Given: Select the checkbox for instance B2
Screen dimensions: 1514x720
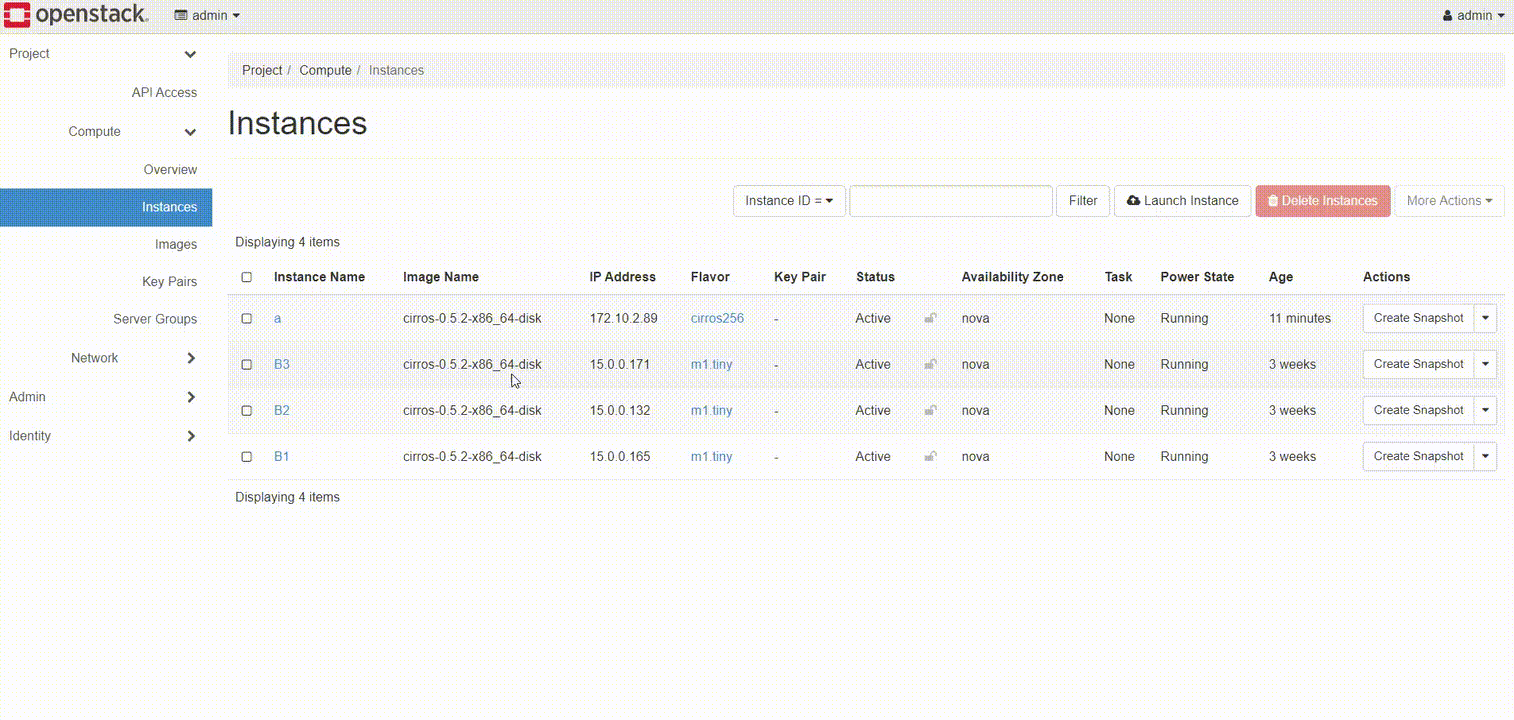Looking at the screenshot, I should 247,411.
